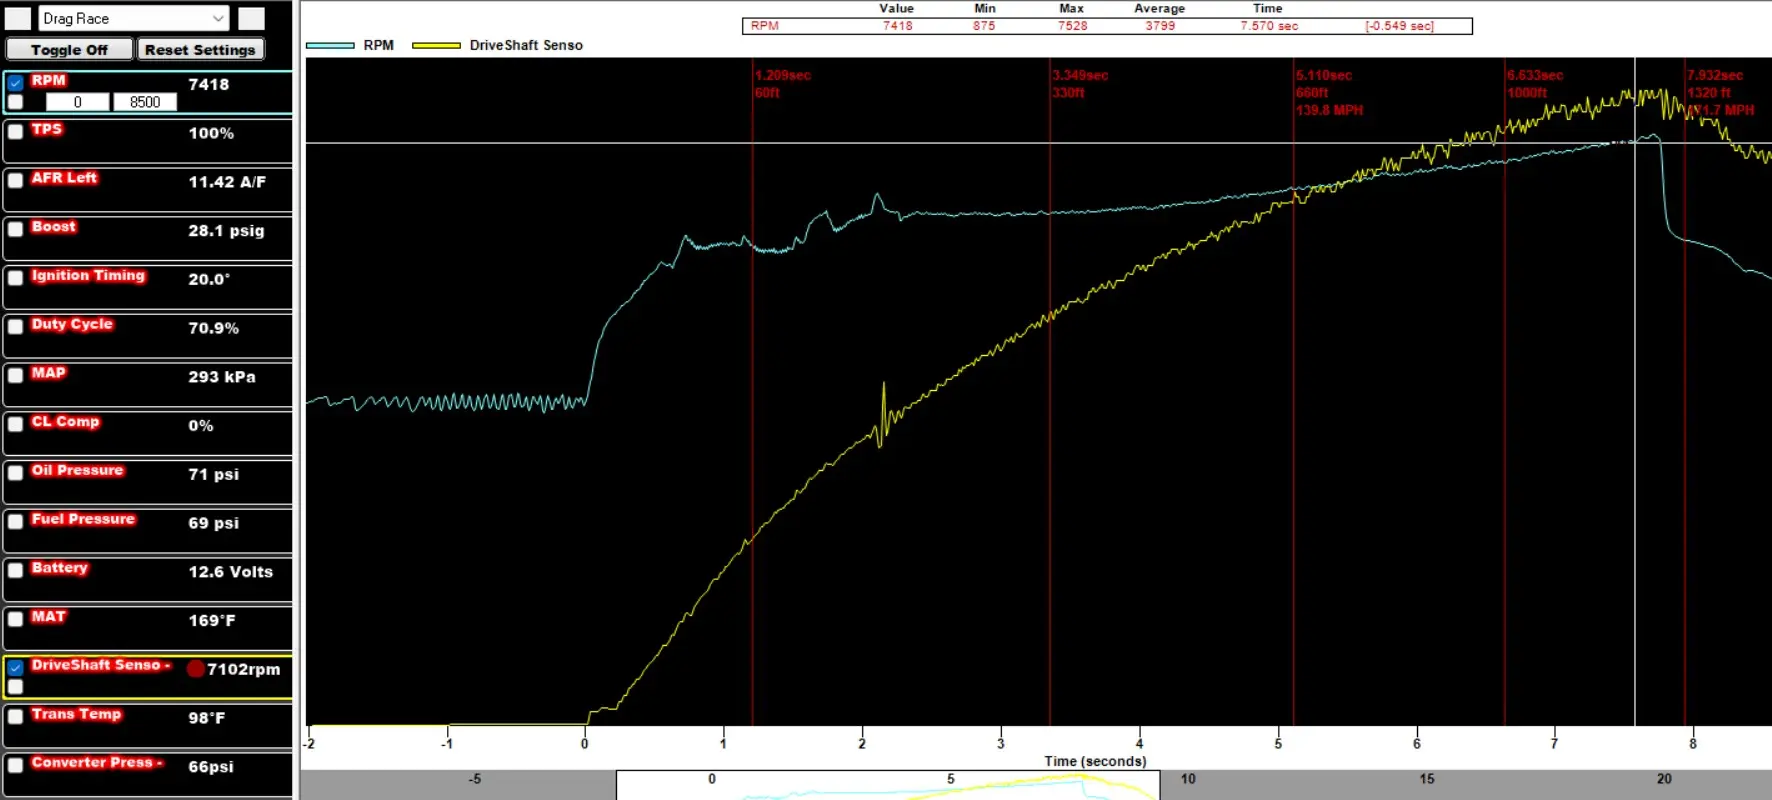Click the Reset Settings button
Image resolution: width=1772 pixels, height=800 pixels.
[x=200, y=50]
